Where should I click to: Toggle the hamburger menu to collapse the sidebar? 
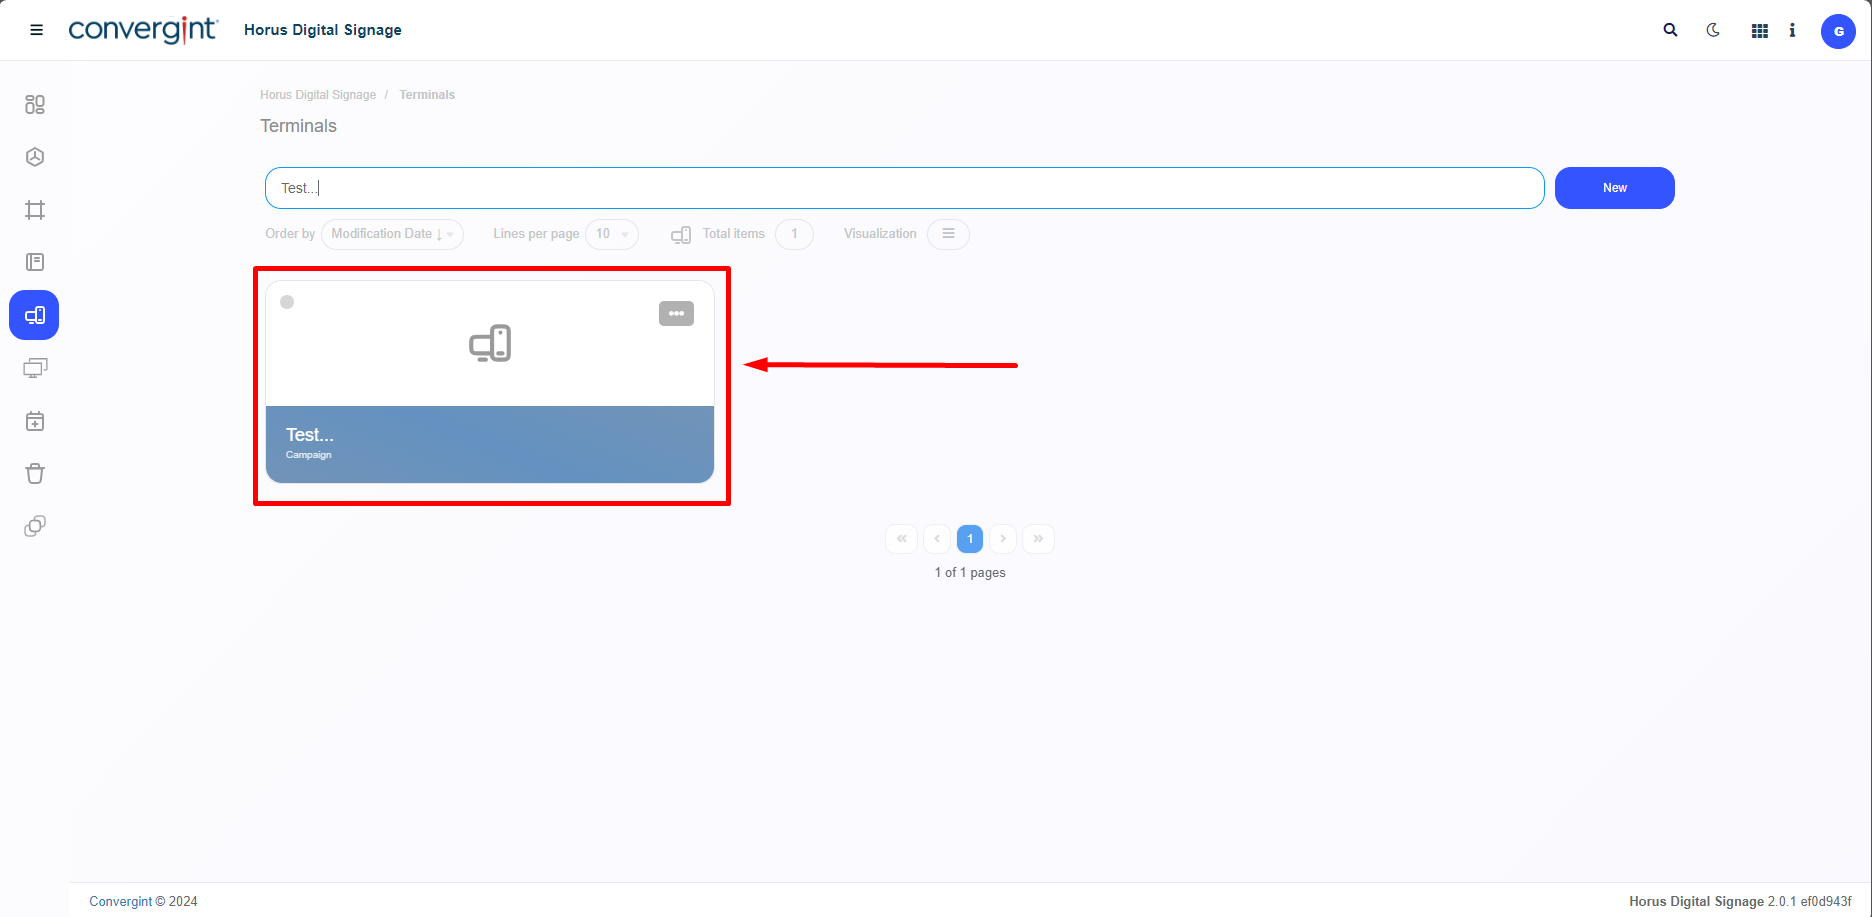(37, 30)
